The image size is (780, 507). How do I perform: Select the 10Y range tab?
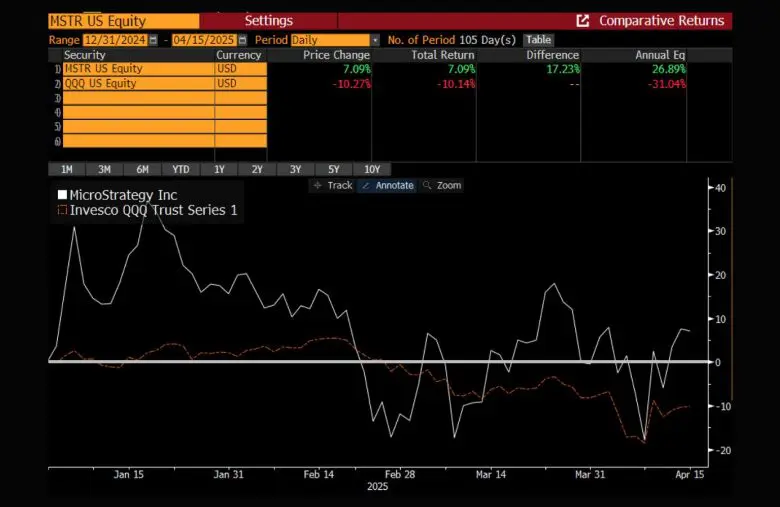(x=372, y=169)
